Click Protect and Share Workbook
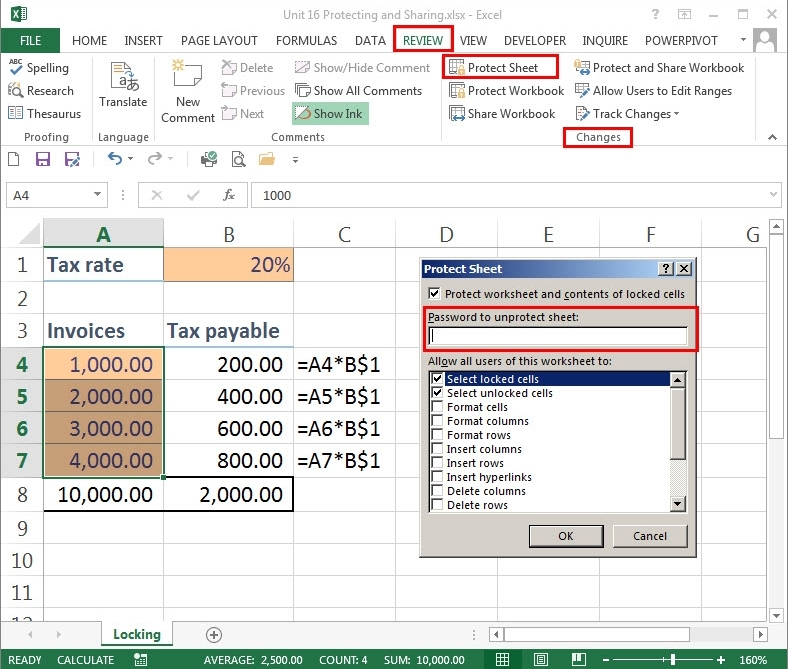The height and width of the screenshot is (669, 788). pyautogui.click(x=659, y=67)
